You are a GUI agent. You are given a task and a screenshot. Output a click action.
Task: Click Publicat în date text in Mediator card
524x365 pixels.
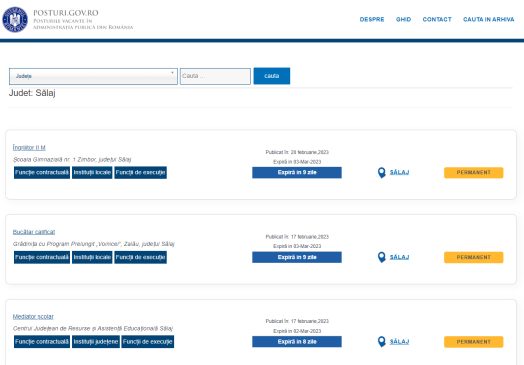(x=297, y=321)
